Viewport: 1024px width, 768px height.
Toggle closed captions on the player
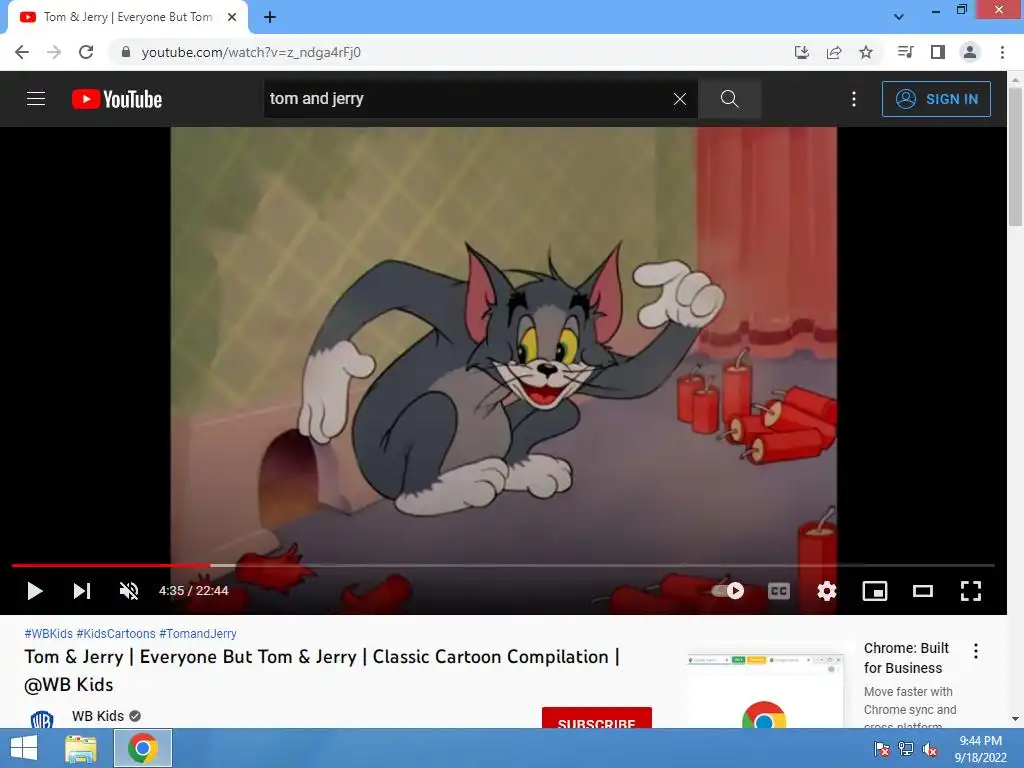pos(778,591)
